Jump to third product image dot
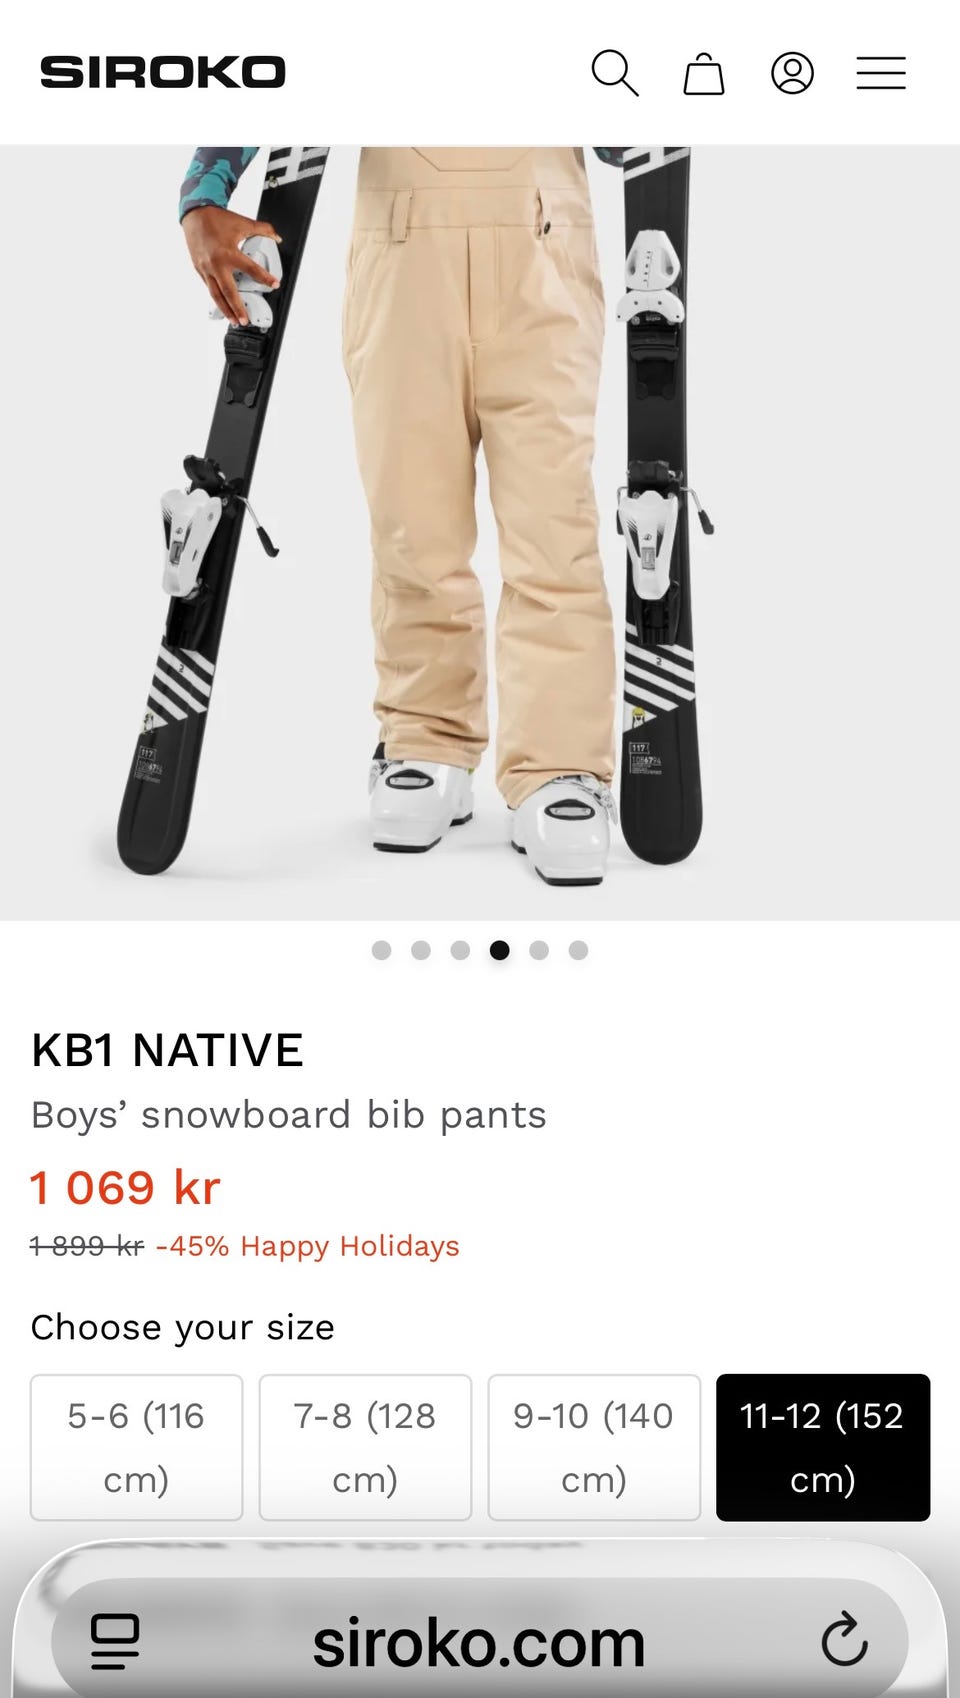Image resolution: width=960 pixels, height=1698 pixels. pyautogui.click(x=460, y=950)
